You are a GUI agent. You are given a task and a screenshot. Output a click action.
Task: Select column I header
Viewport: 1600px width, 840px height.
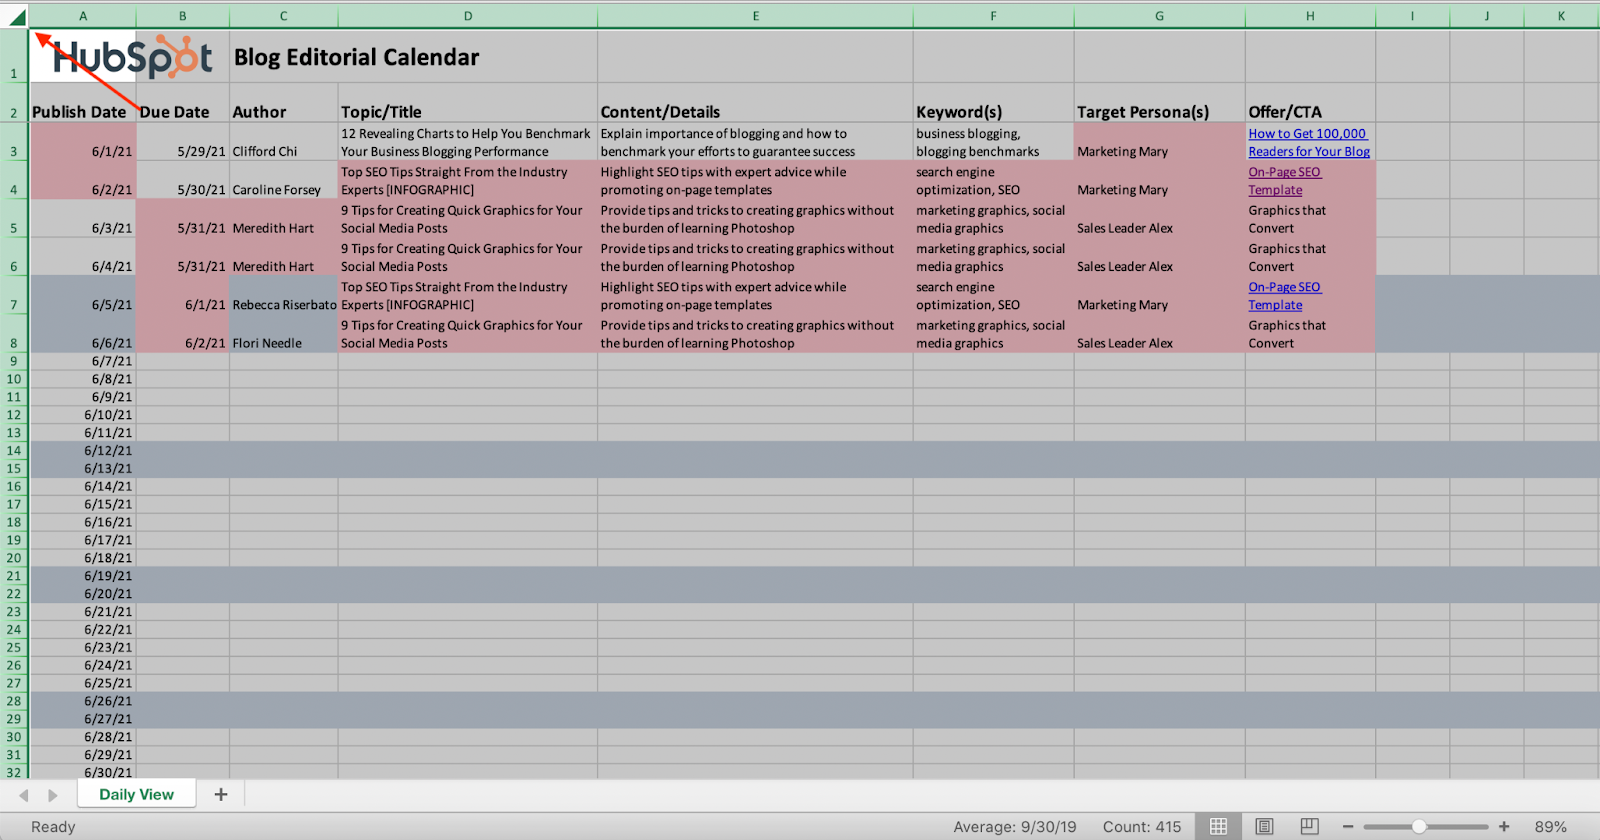(1413, 16)
